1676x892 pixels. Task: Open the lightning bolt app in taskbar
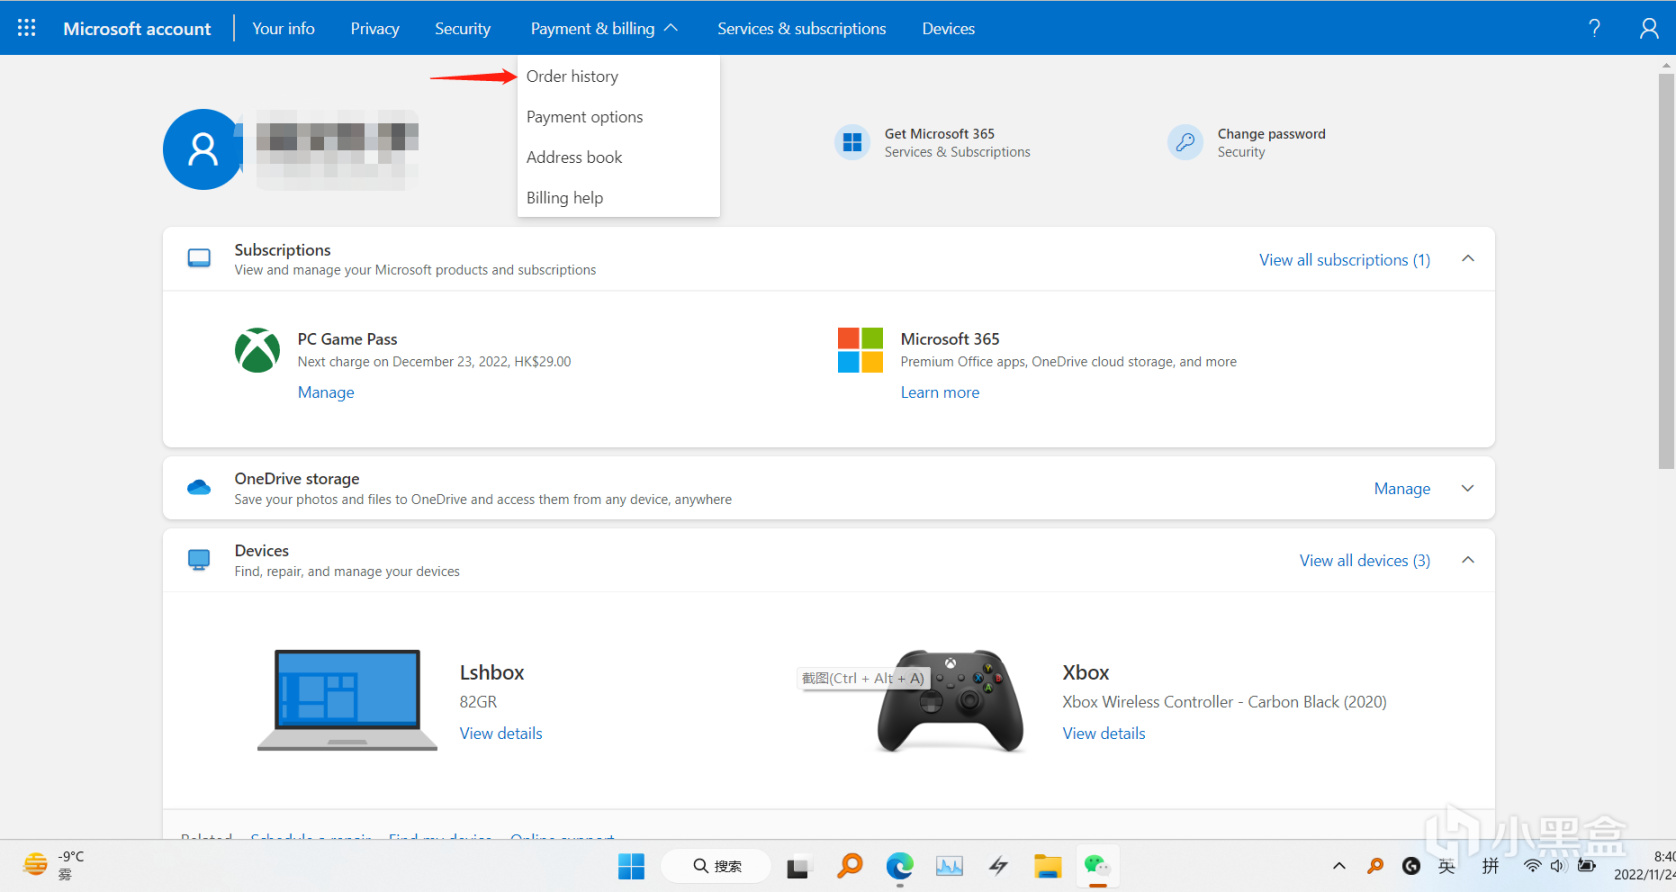click(998, 866)
